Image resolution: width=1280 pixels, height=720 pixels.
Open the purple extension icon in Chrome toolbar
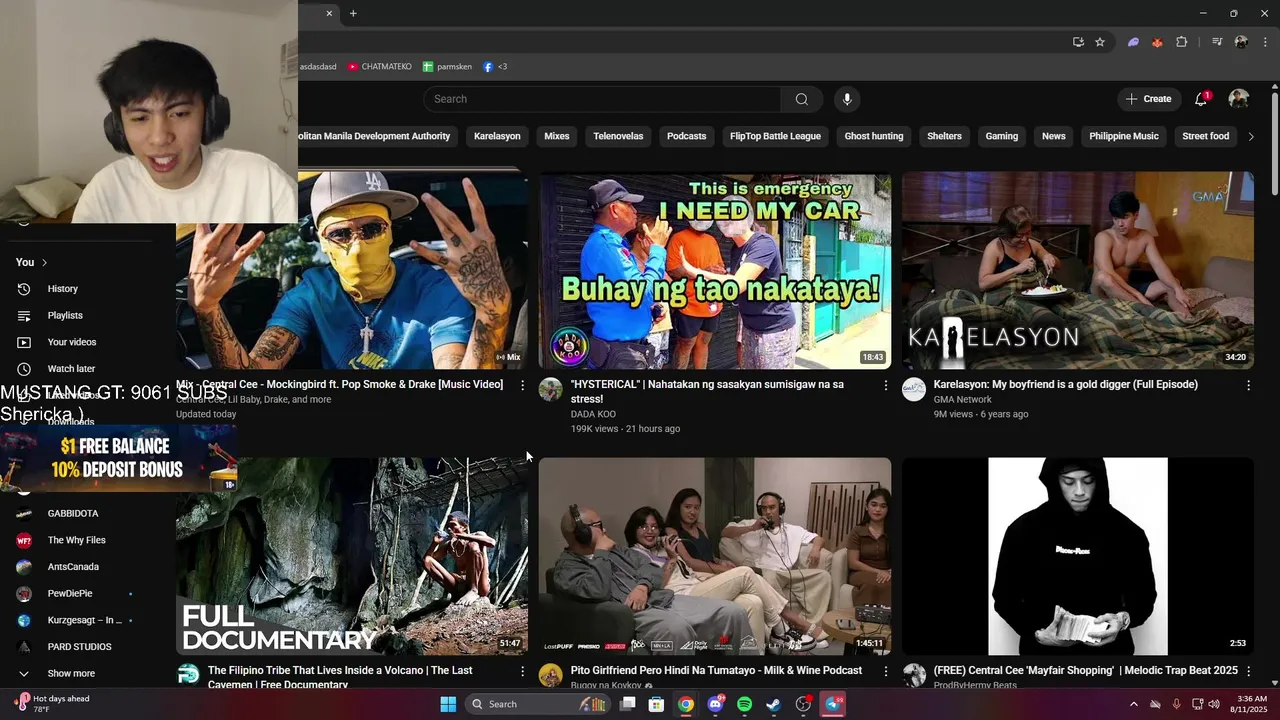1133,42
